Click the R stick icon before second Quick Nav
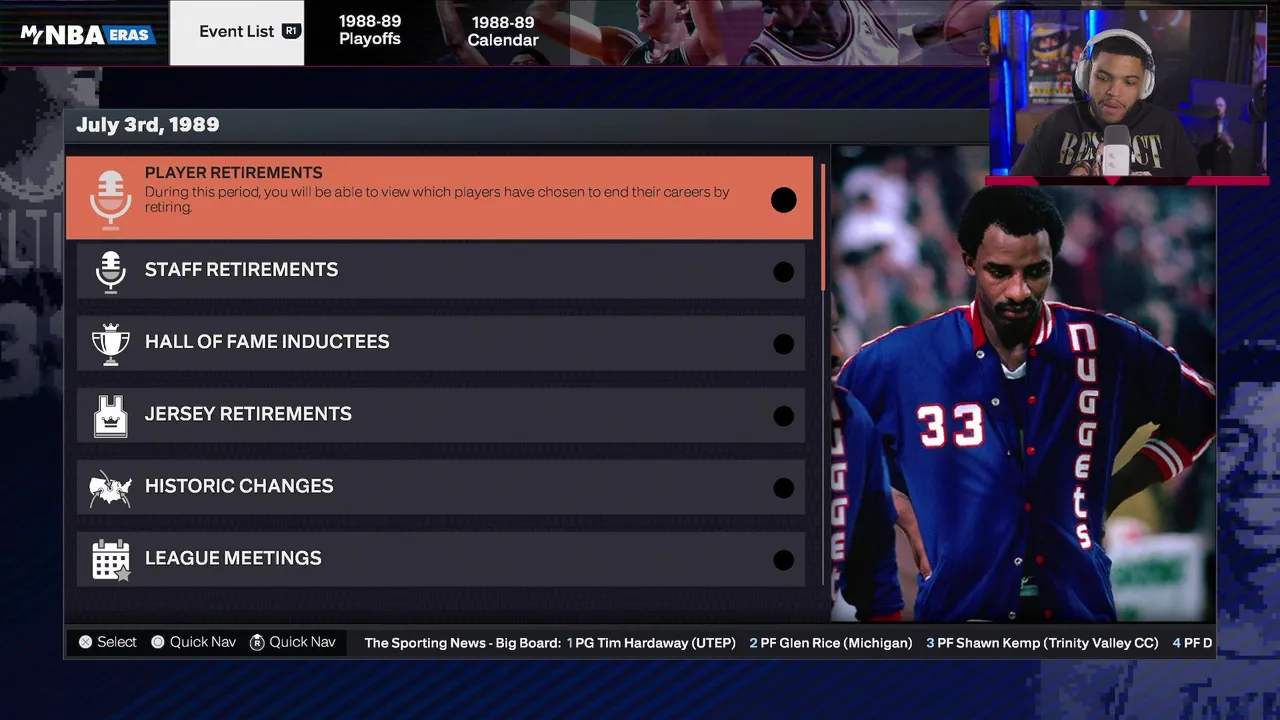The height and width of the screenshot is (720, 1280). 257,642
